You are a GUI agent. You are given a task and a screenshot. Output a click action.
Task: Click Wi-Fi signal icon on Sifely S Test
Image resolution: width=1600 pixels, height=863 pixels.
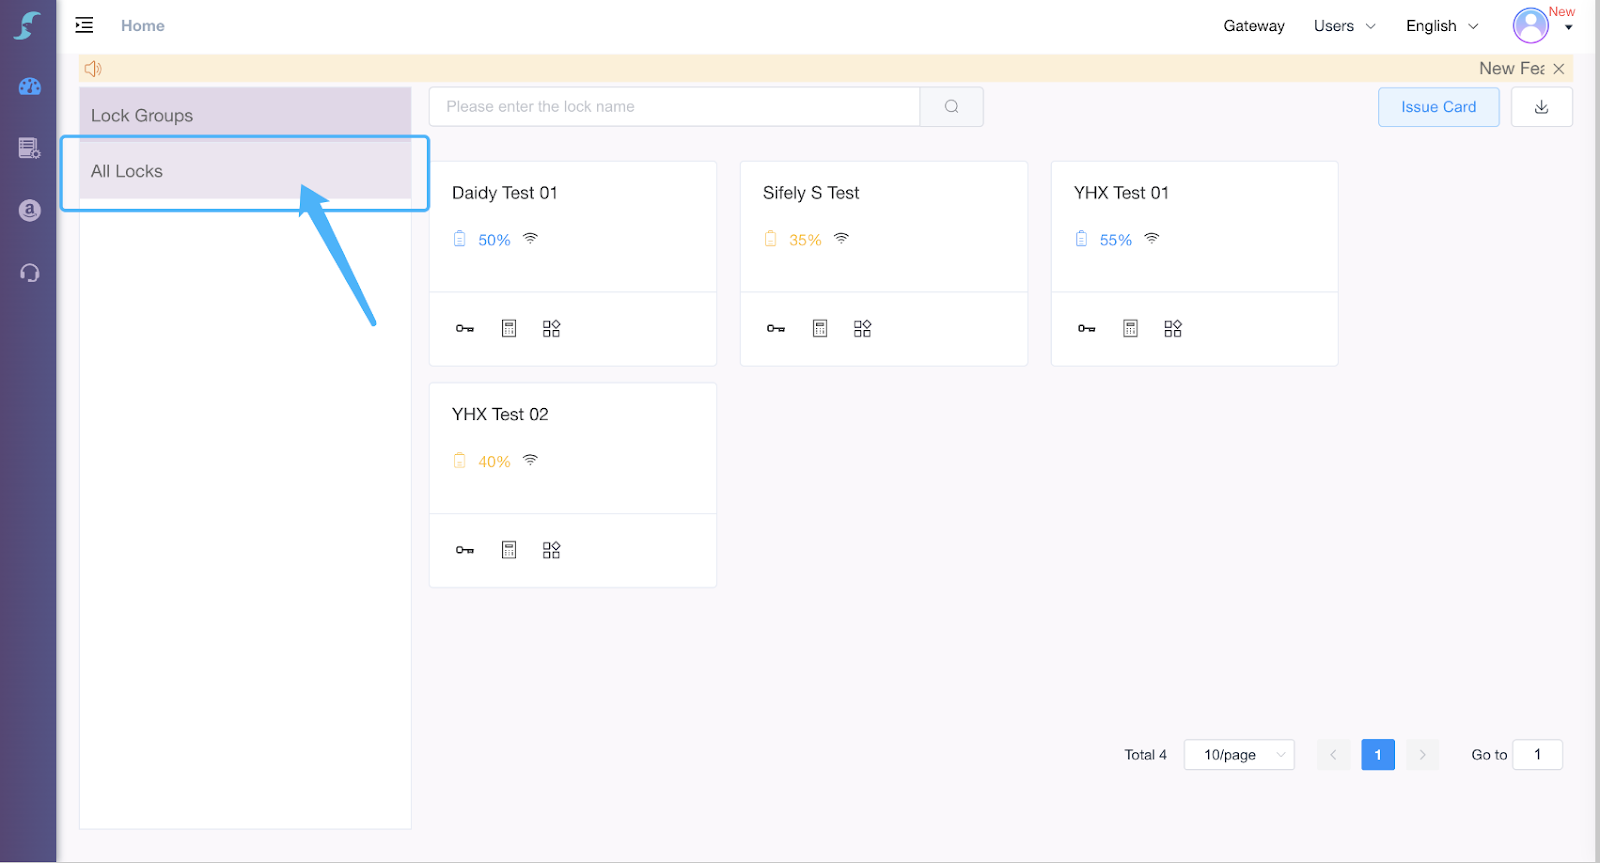[841, 238]
